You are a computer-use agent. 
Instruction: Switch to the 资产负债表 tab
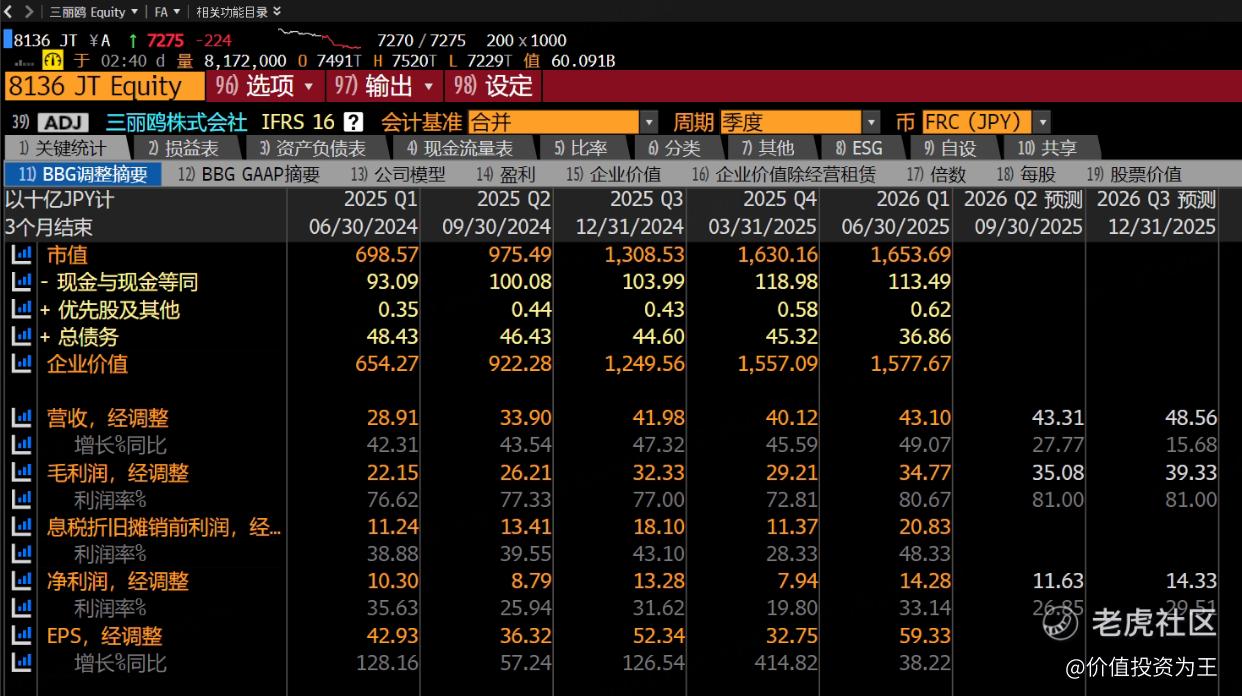click(x=312, y=148)
